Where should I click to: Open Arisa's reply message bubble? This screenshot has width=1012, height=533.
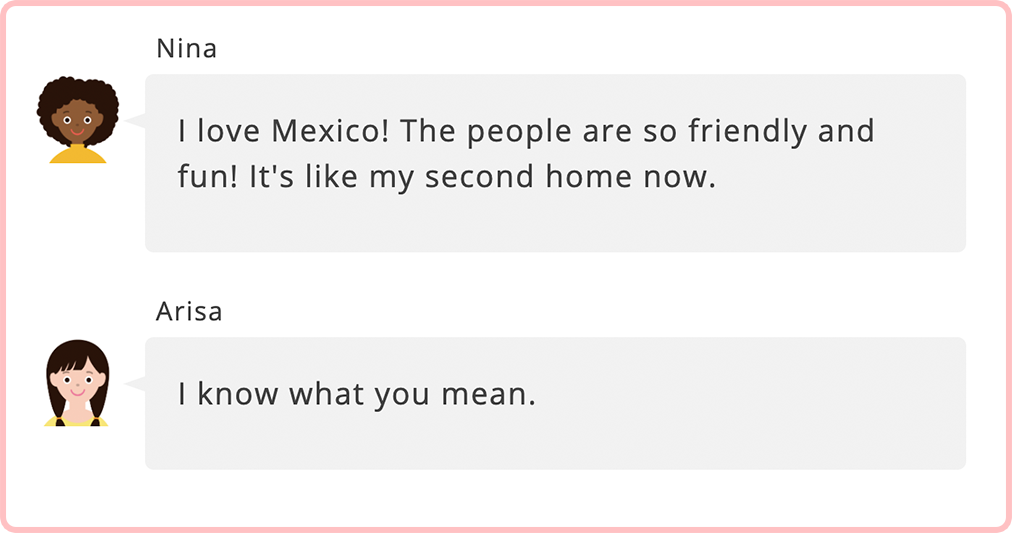click(555, 403)
